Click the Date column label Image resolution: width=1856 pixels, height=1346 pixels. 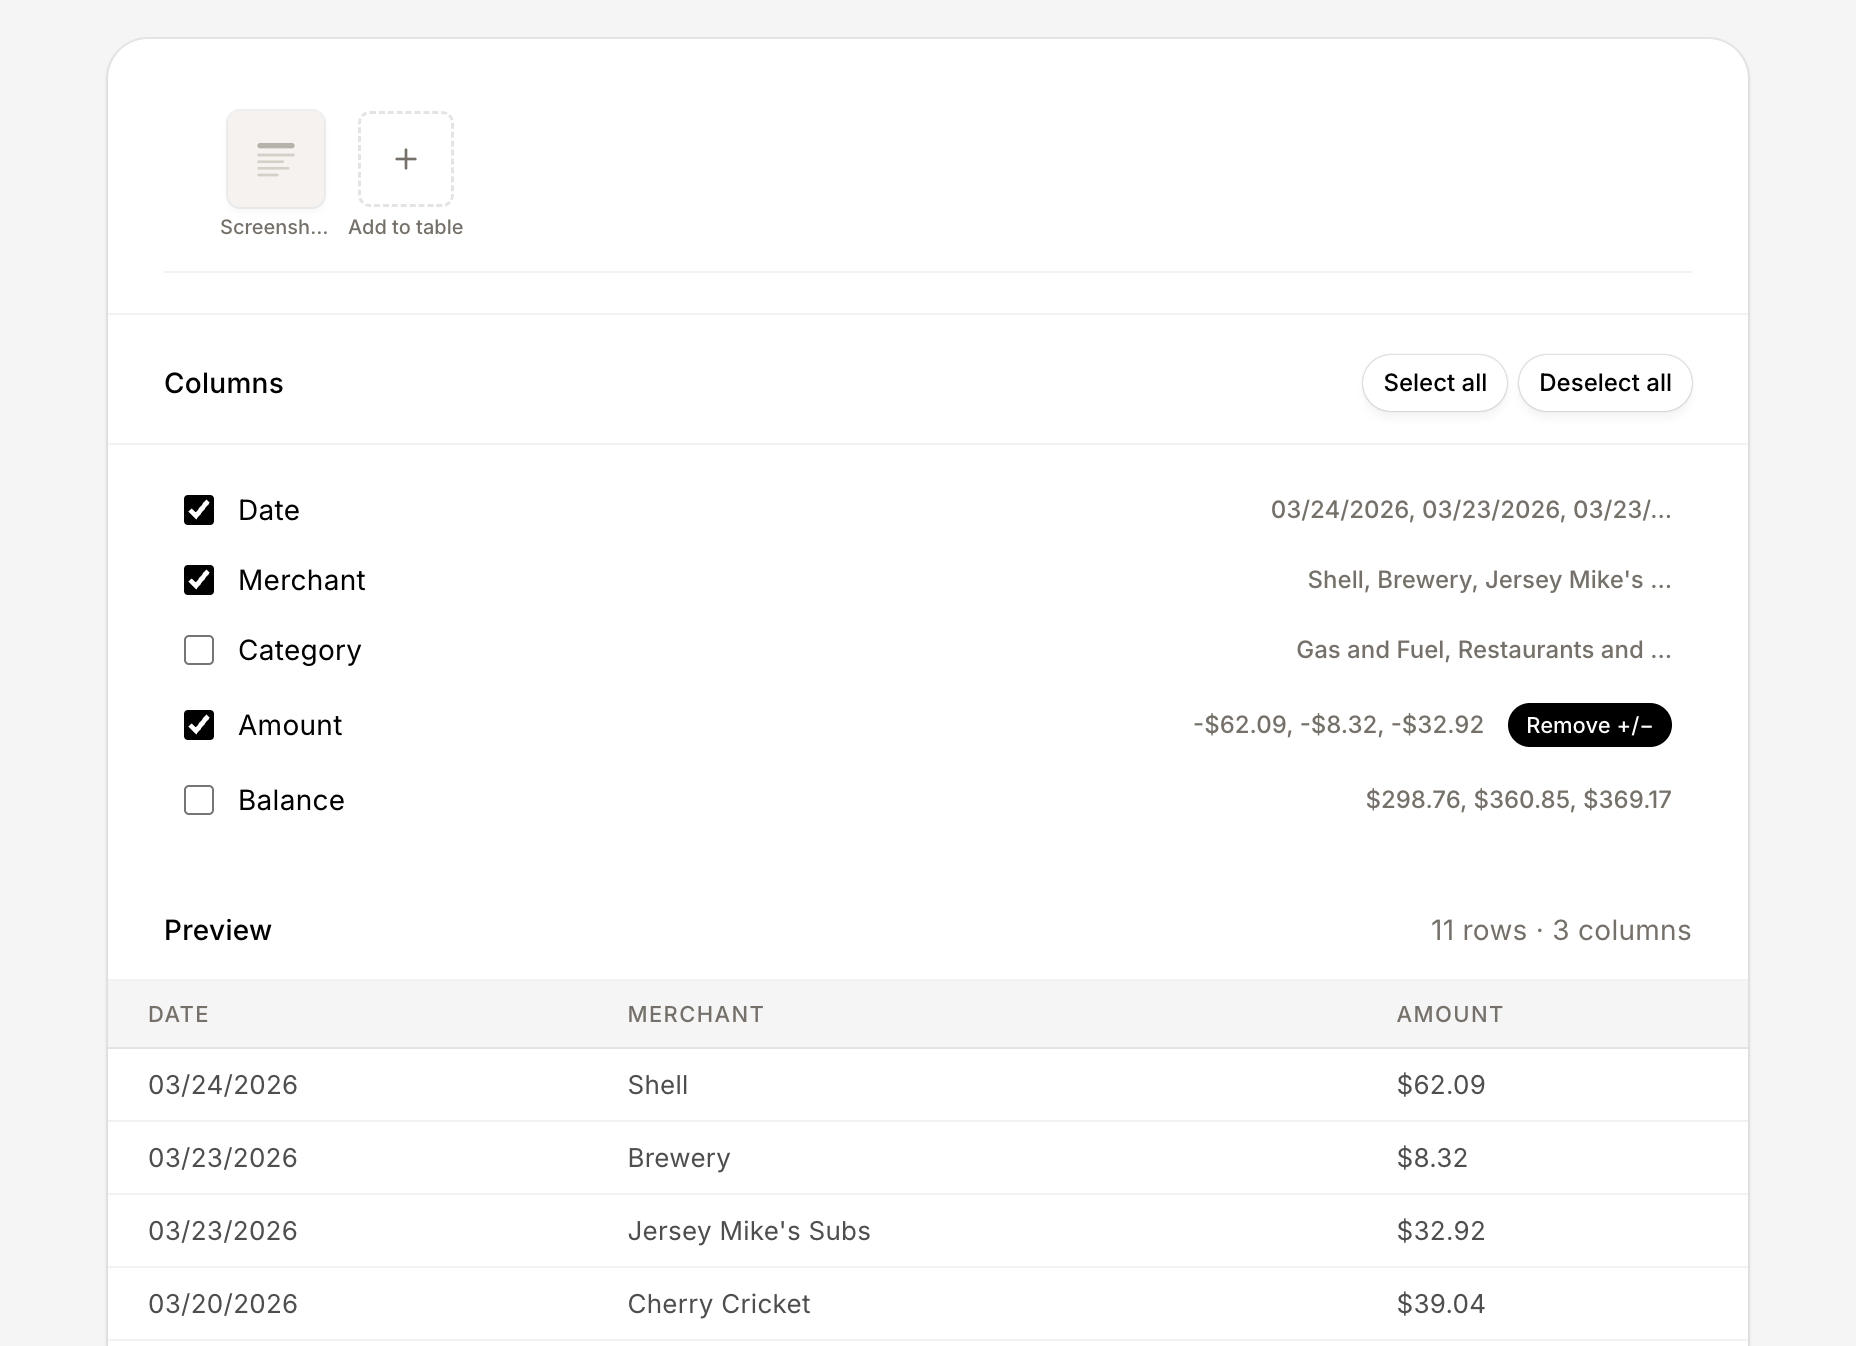point(269,510)
